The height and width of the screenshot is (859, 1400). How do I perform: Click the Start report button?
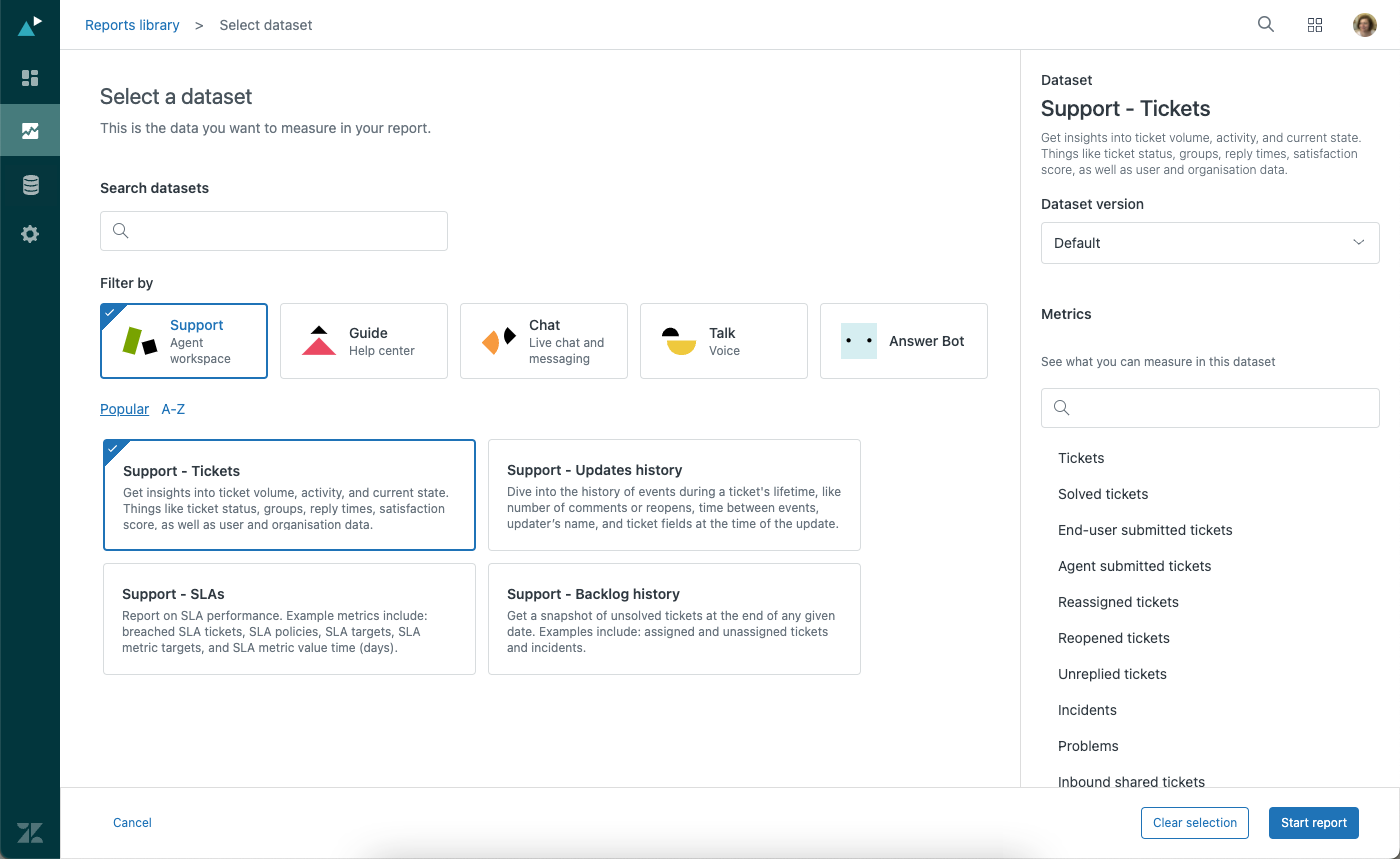coord(1313,822)
